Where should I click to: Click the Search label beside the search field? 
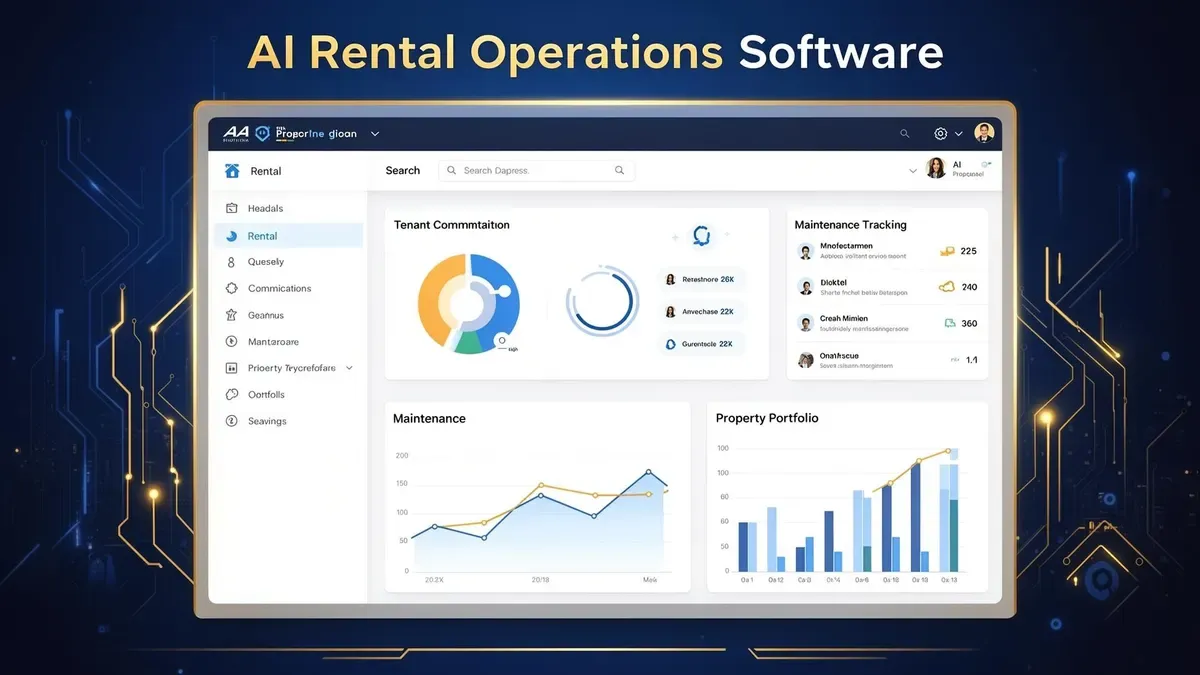click(403, 171)
